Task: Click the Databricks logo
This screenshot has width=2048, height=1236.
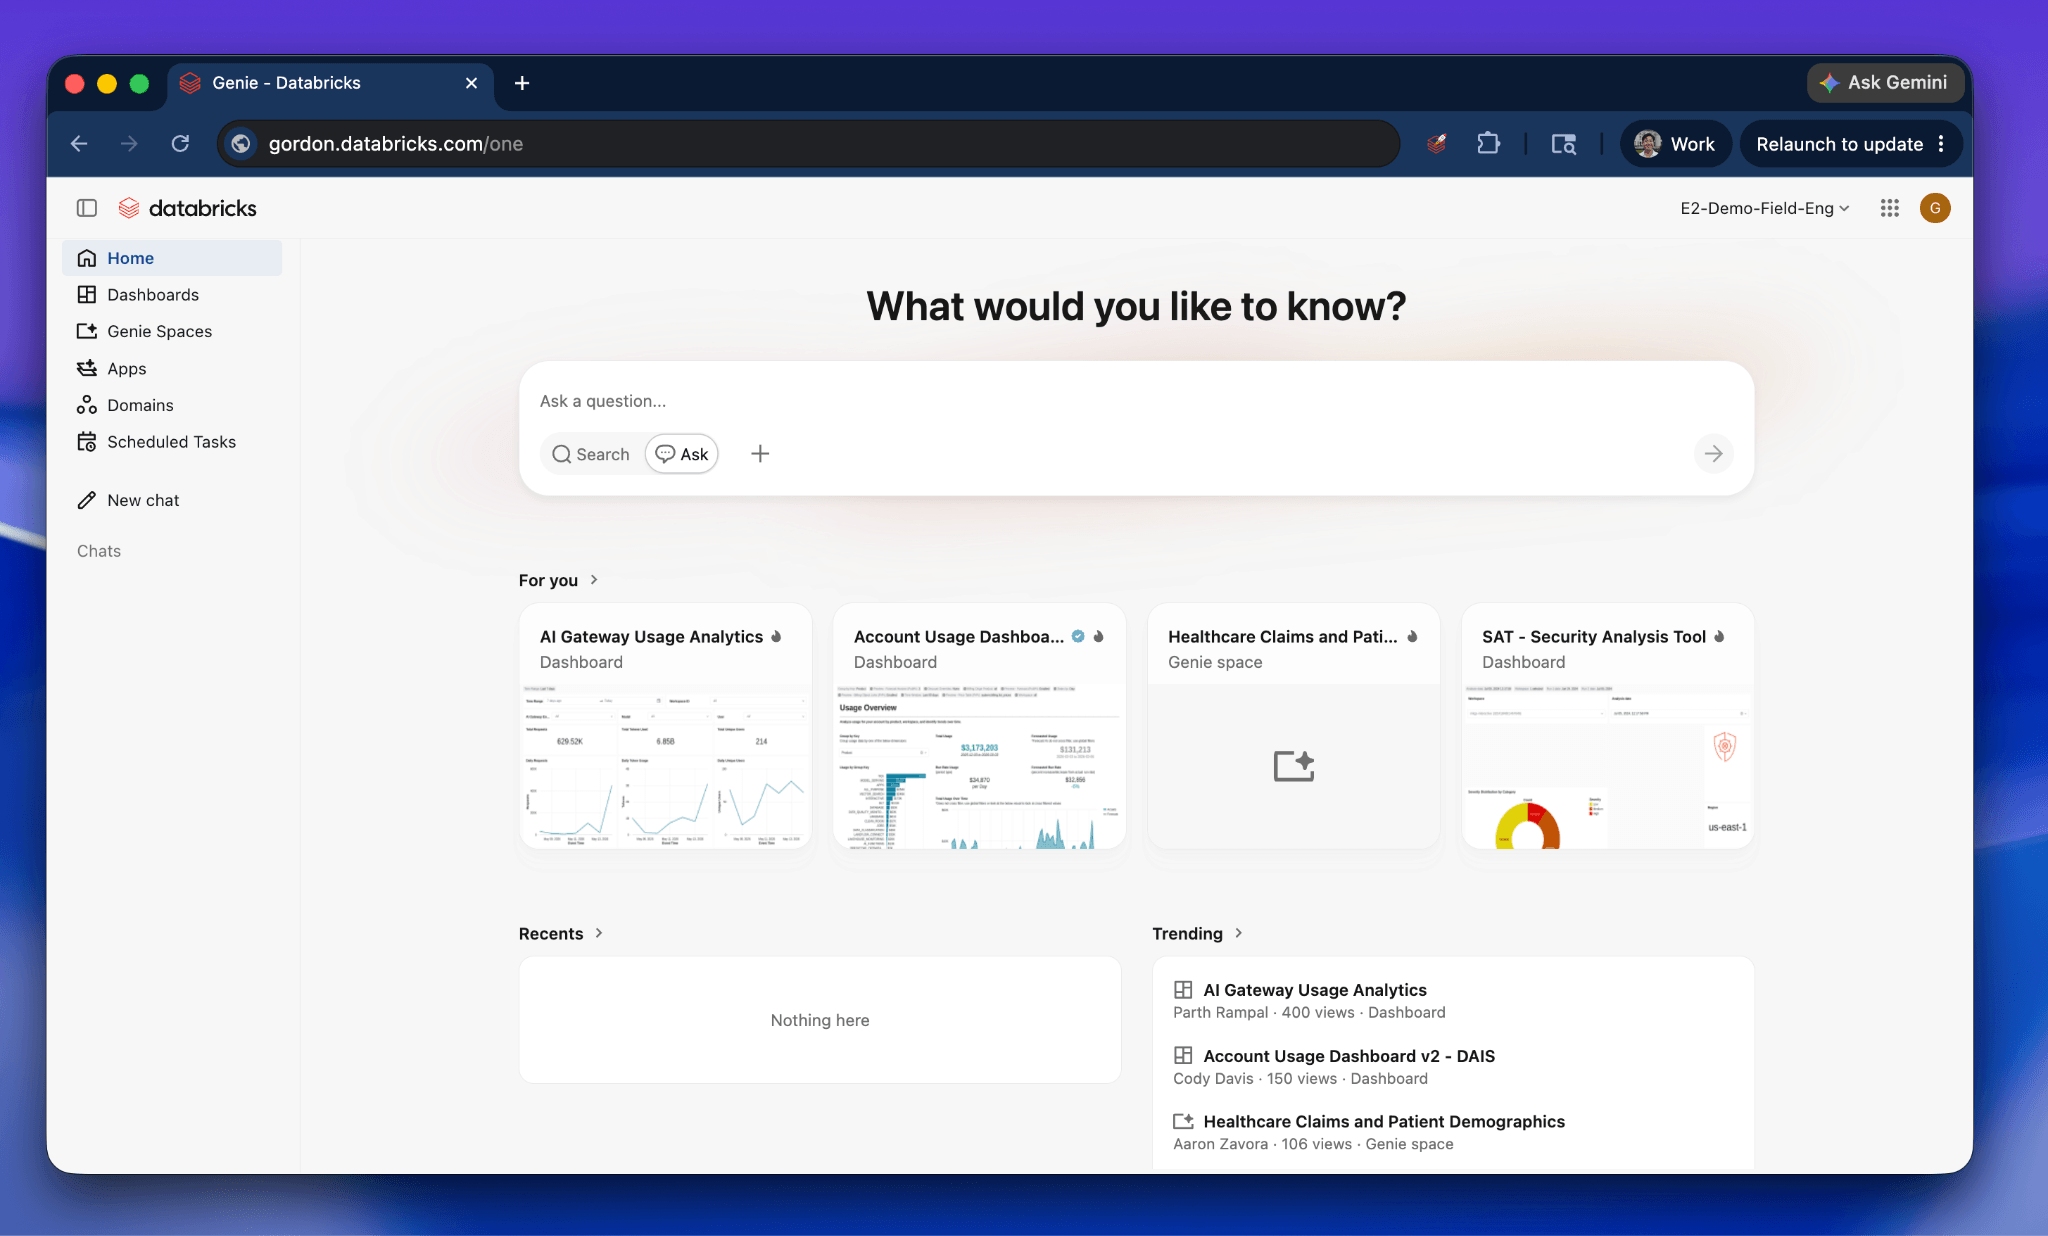Action: click(188, 208)
